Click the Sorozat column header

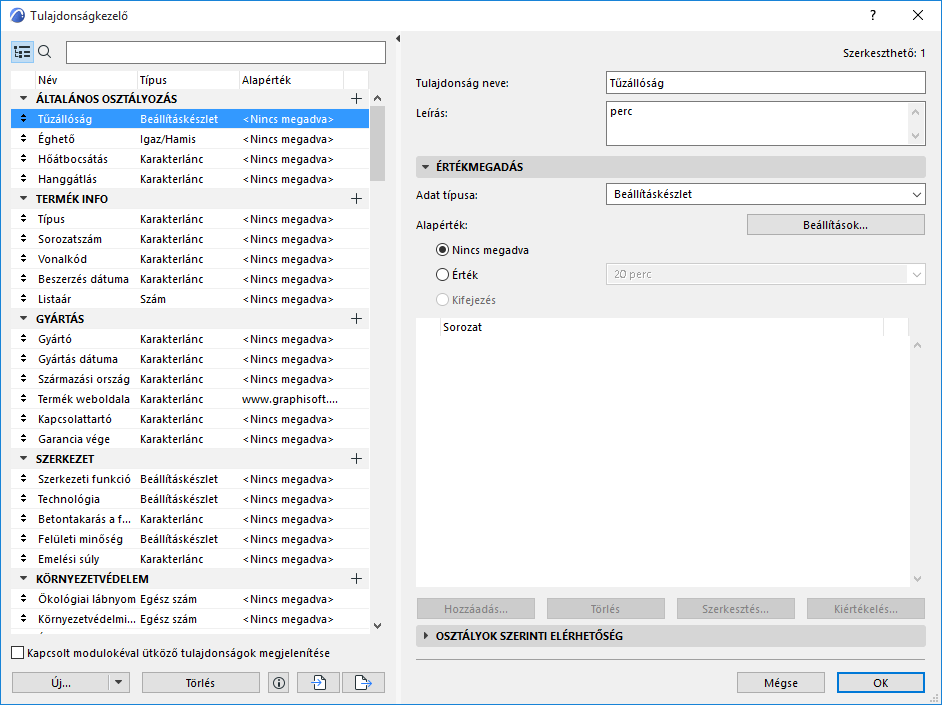tap(661, 327)
